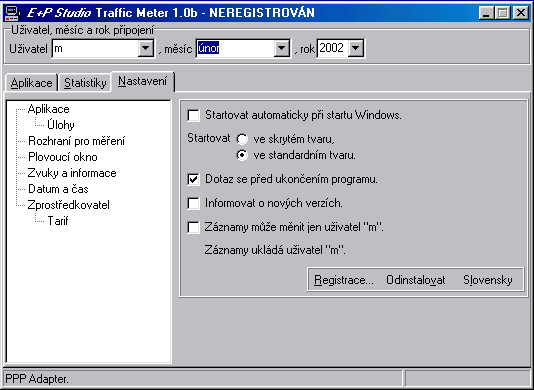534x390 pixels.
Task: Minimize the Traffic Meter window
Action: coord(487,13)
